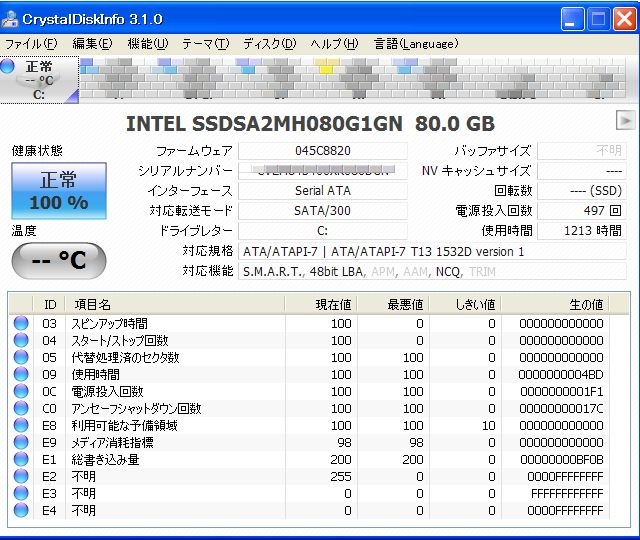Click raw value 0000000004BD
Screen dimensions: 640x540
(x=561, y=375)
